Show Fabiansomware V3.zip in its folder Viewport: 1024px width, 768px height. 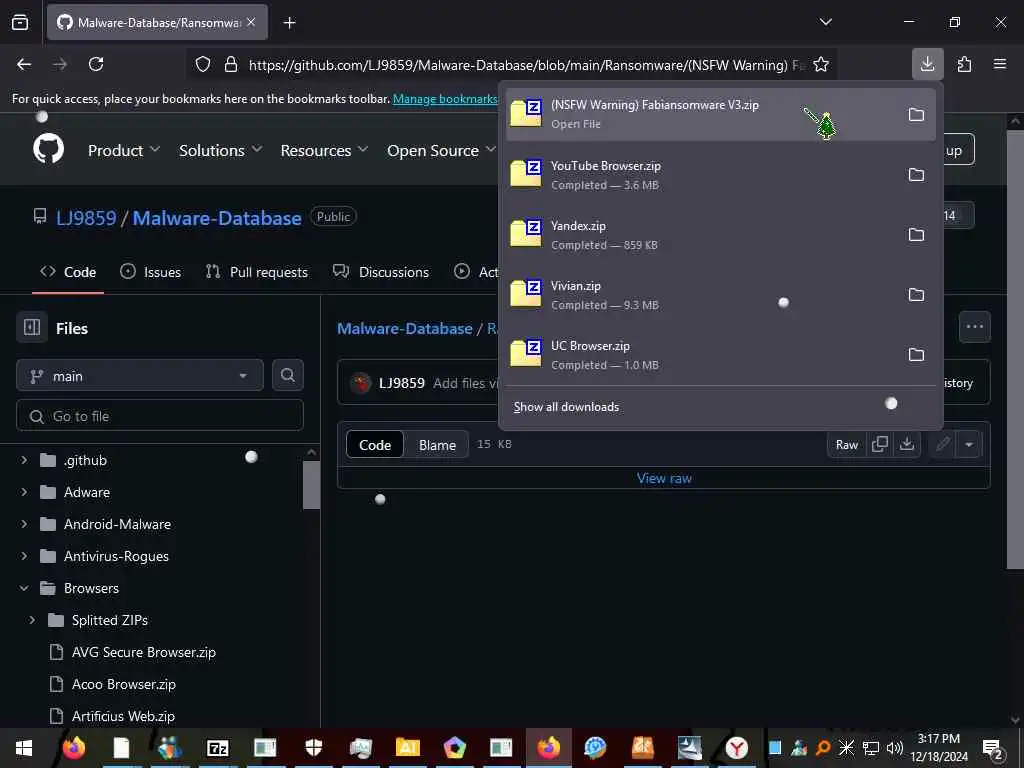click(x=916, y=115)
